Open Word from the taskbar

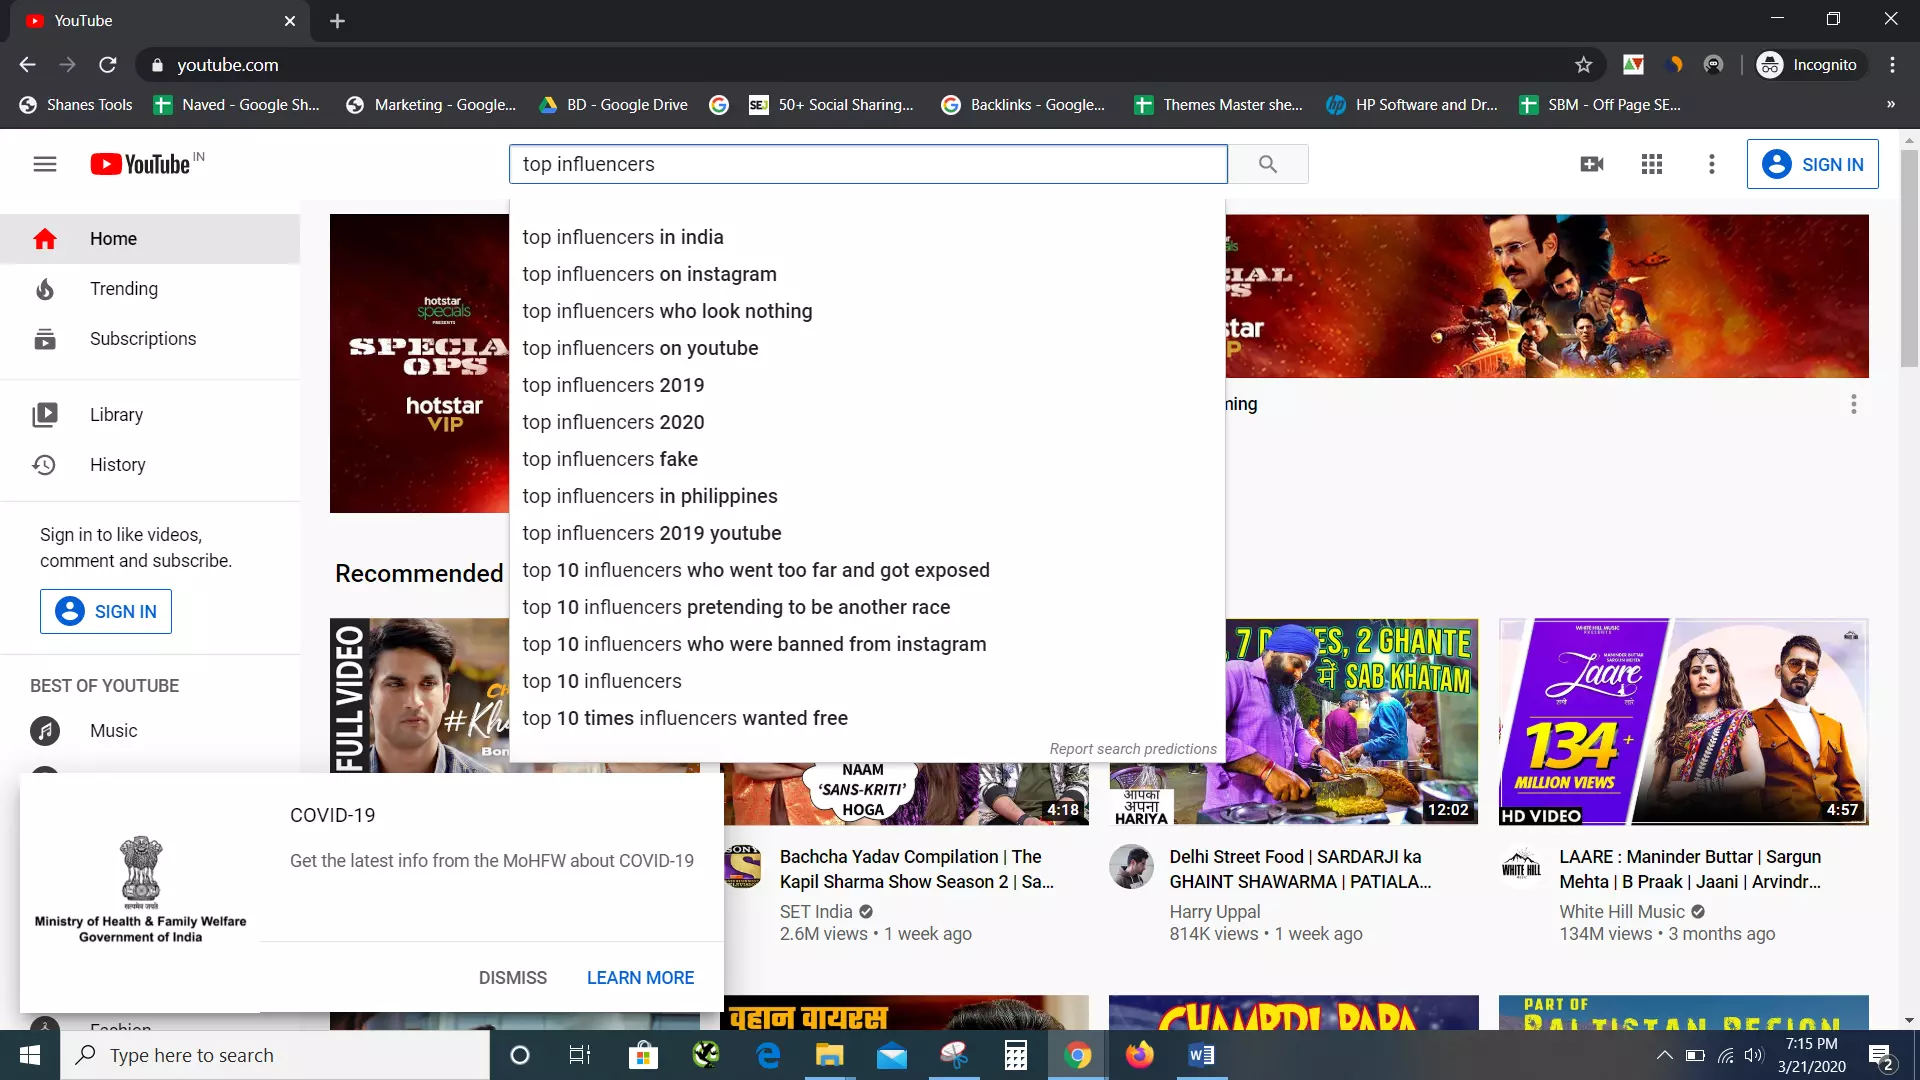1202,1055
